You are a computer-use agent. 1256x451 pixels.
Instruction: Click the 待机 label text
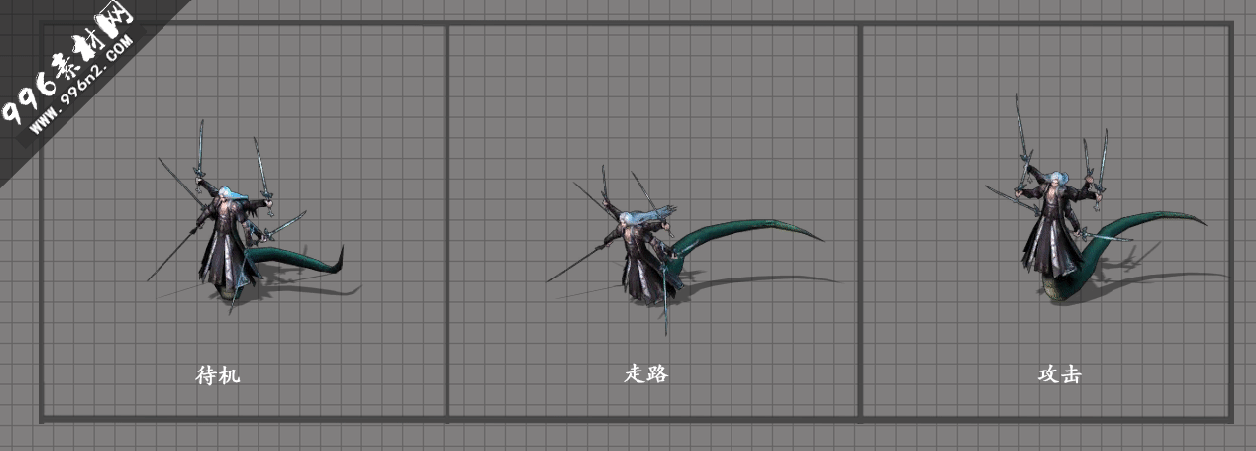[x=218, y=376]
